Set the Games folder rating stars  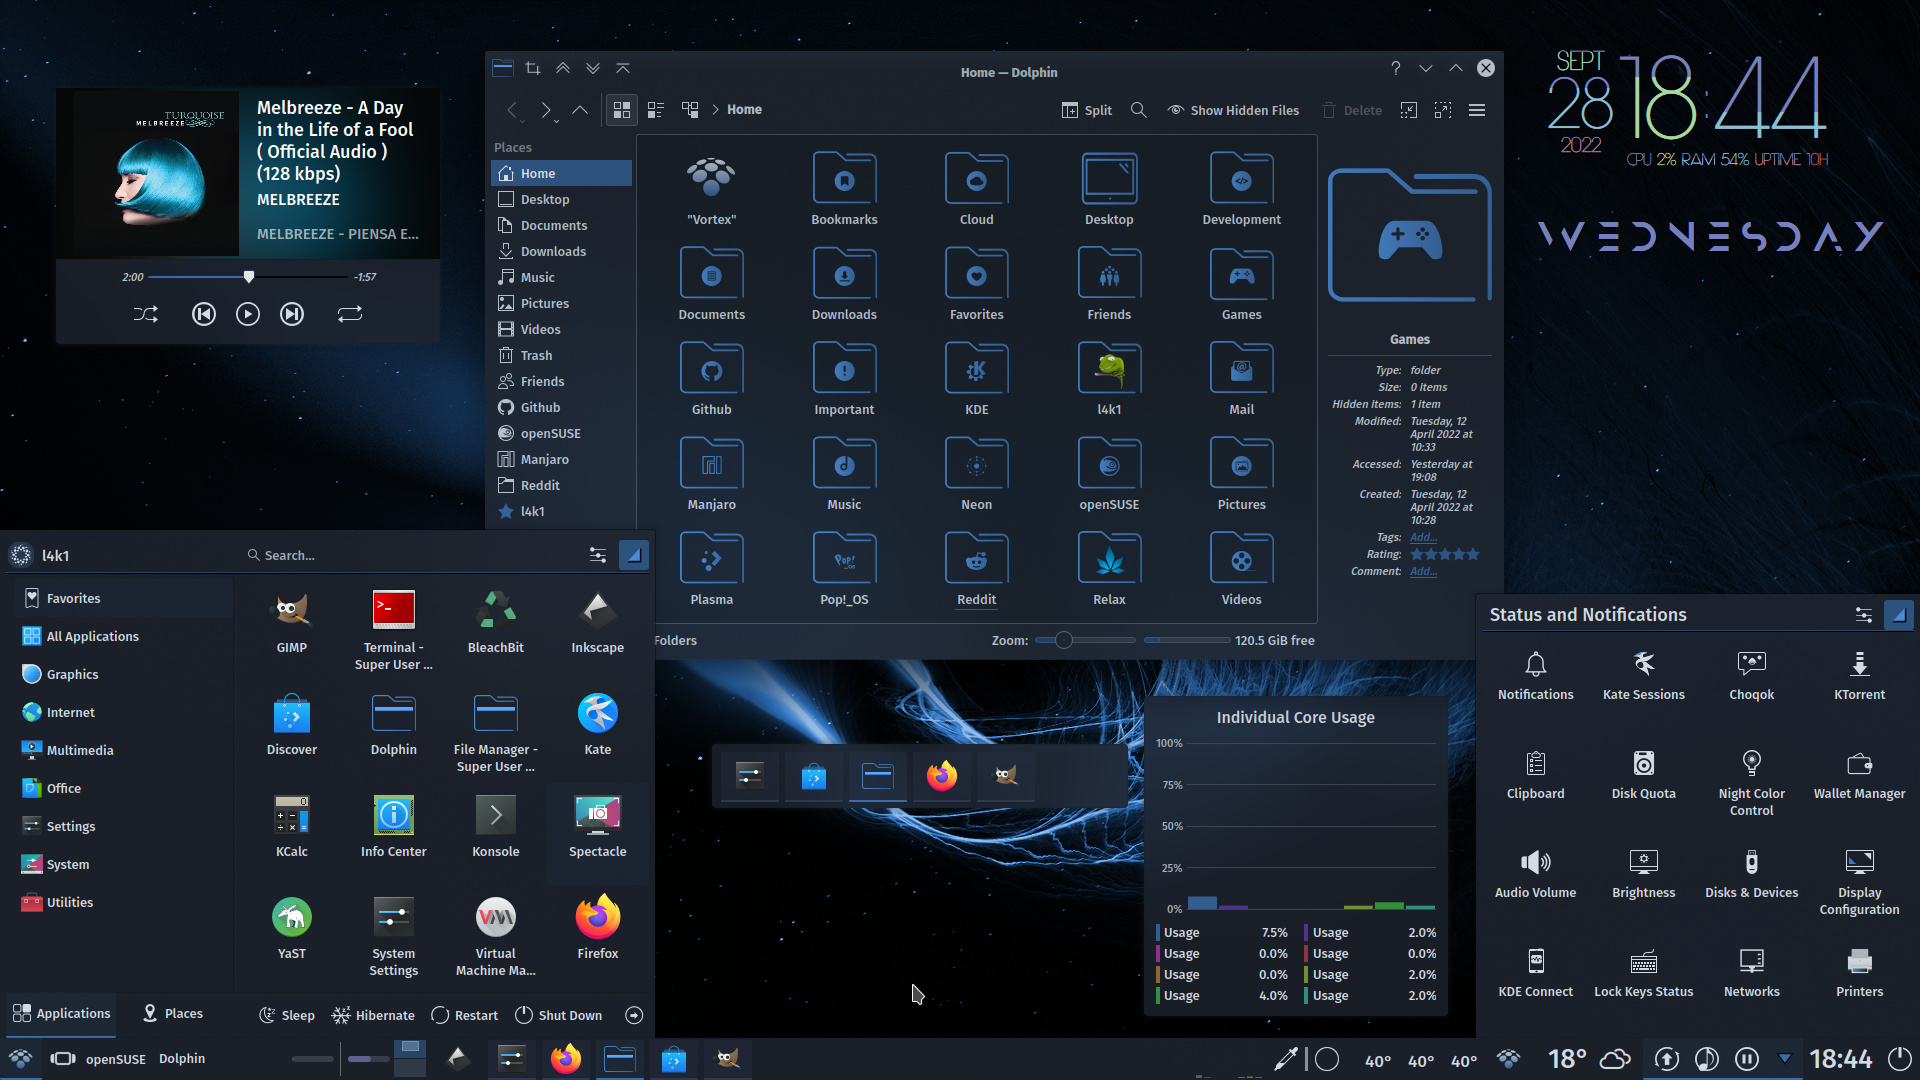(1444, 554)
